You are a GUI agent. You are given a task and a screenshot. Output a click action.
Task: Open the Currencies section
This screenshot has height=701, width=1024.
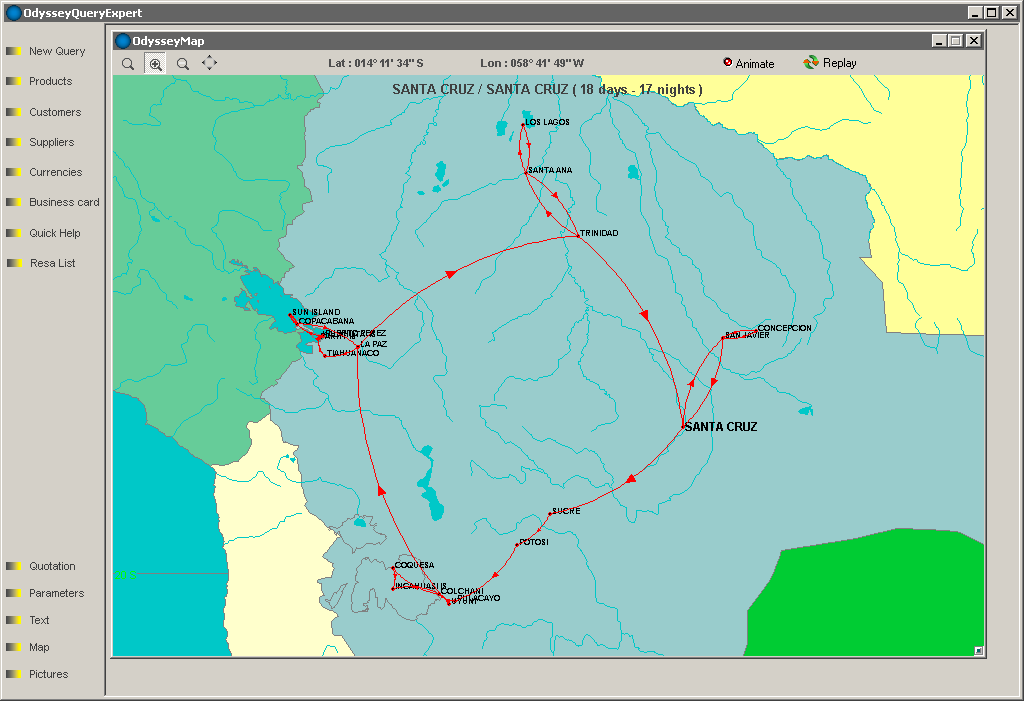(55, 172)
